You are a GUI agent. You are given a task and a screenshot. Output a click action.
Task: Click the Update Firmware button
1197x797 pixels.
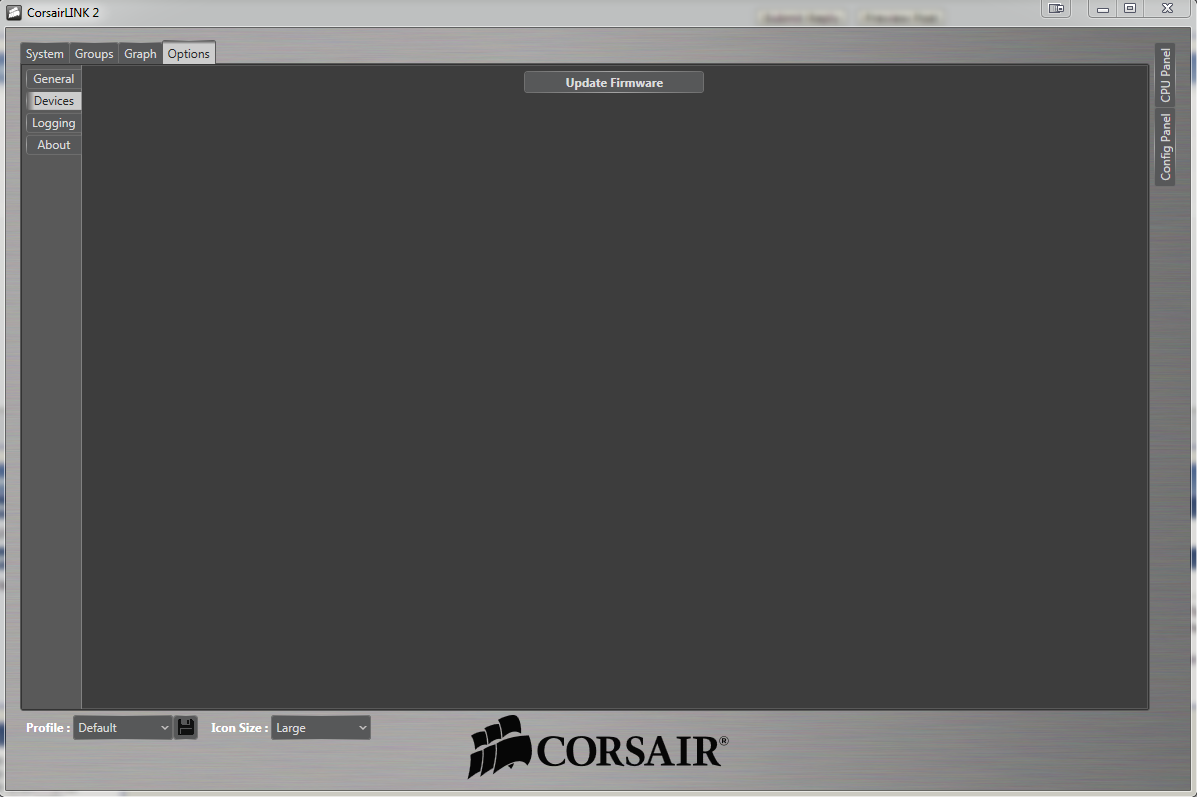614,82
